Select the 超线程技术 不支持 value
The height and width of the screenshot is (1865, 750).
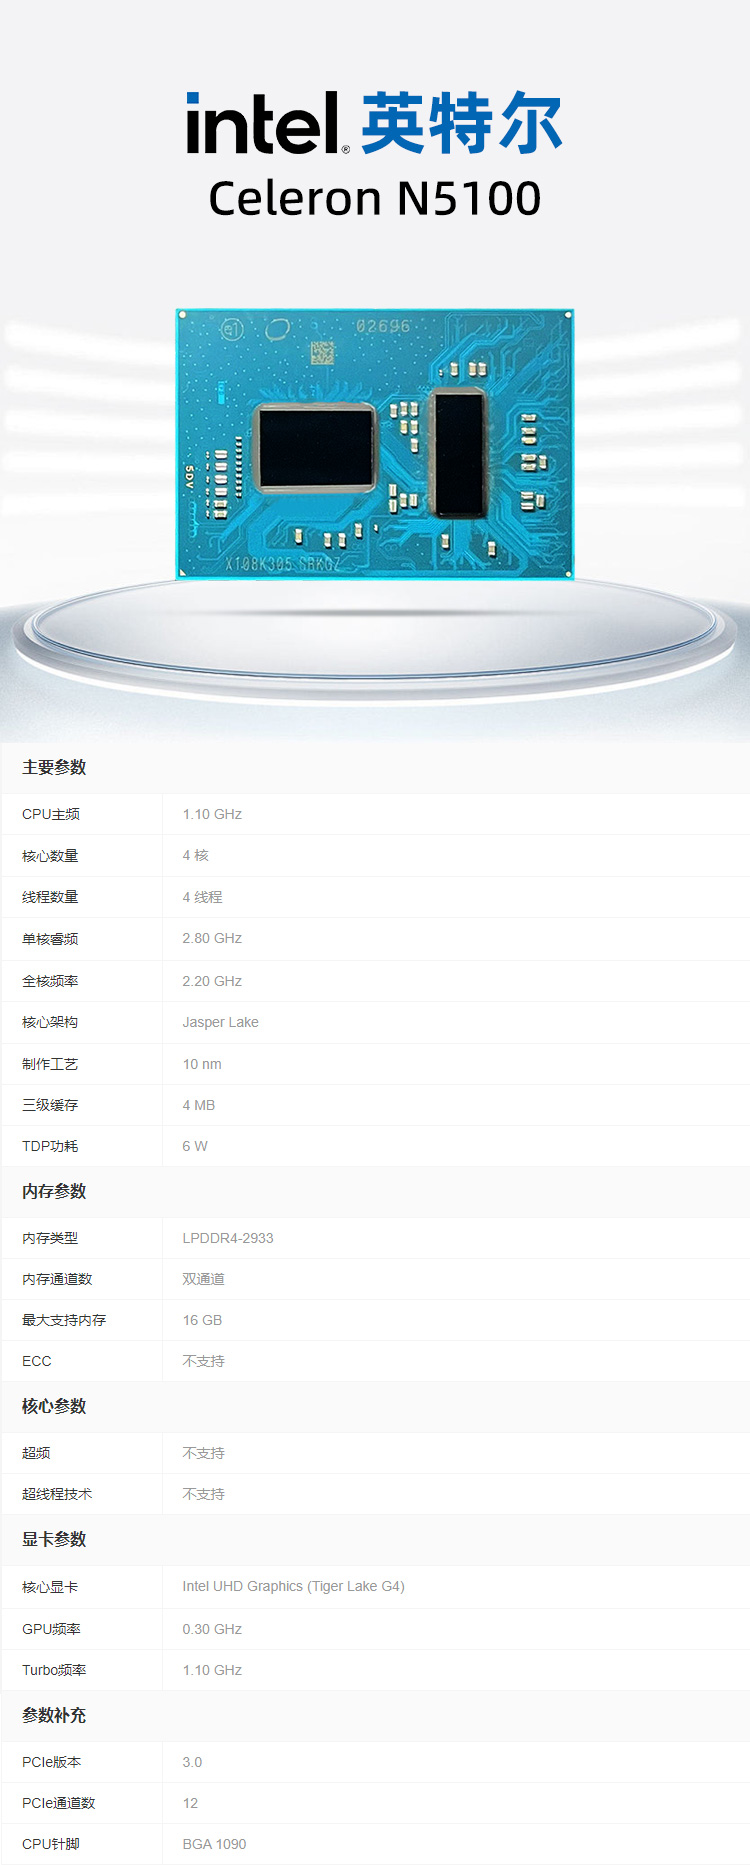coord(204,1494)
